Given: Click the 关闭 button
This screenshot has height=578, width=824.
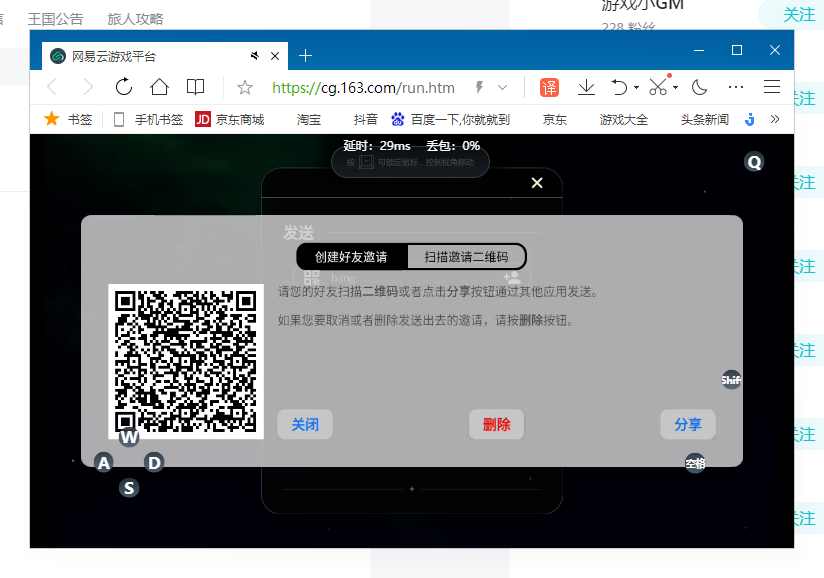Looking at the screenshot, I should (305, 424).
